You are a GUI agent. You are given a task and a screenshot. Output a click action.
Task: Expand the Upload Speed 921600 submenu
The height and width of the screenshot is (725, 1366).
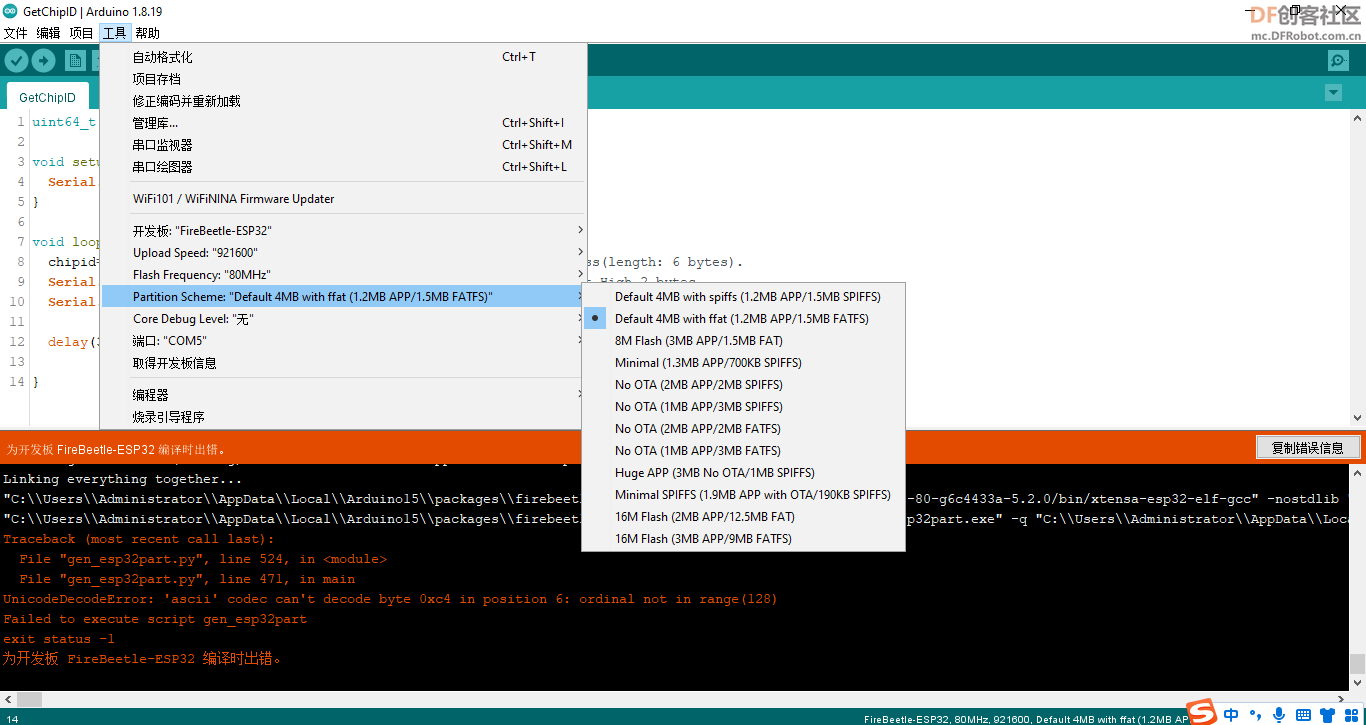click(x=342, y=253)
